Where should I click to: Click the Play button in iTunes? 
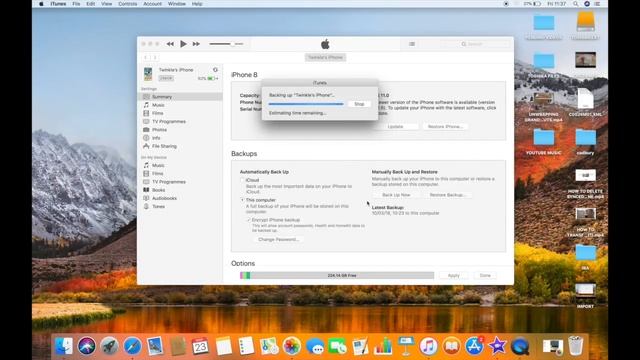click(x=183, y=44)
